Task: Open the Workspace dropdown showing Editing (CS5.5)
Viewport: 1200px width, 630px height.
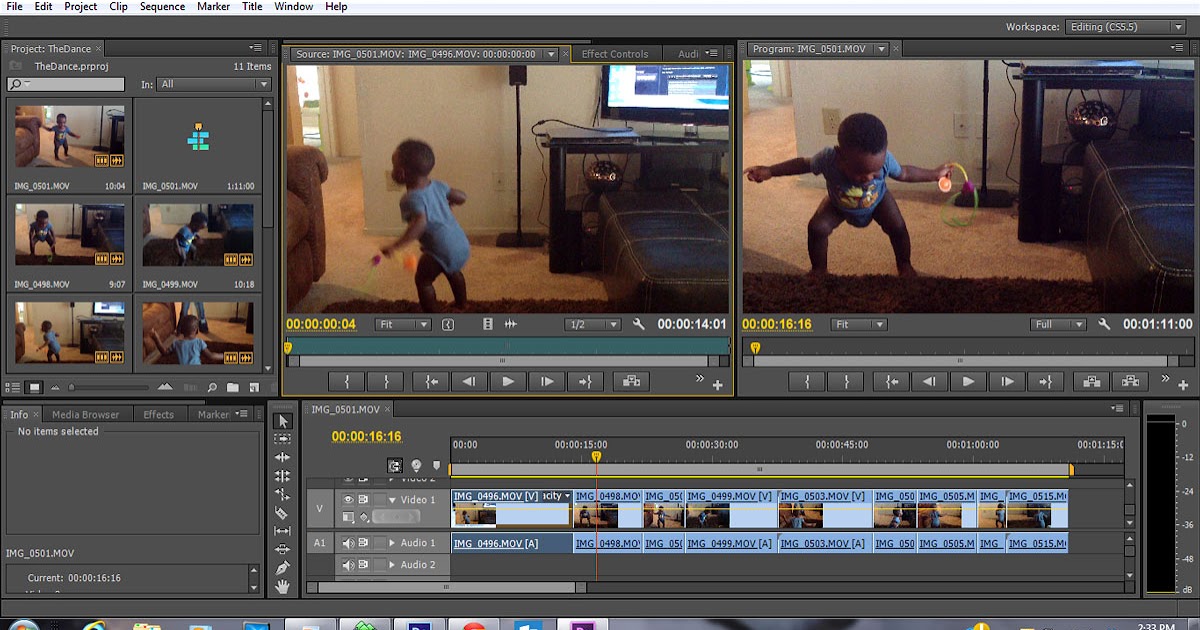Action: (x=1125, y=26)
